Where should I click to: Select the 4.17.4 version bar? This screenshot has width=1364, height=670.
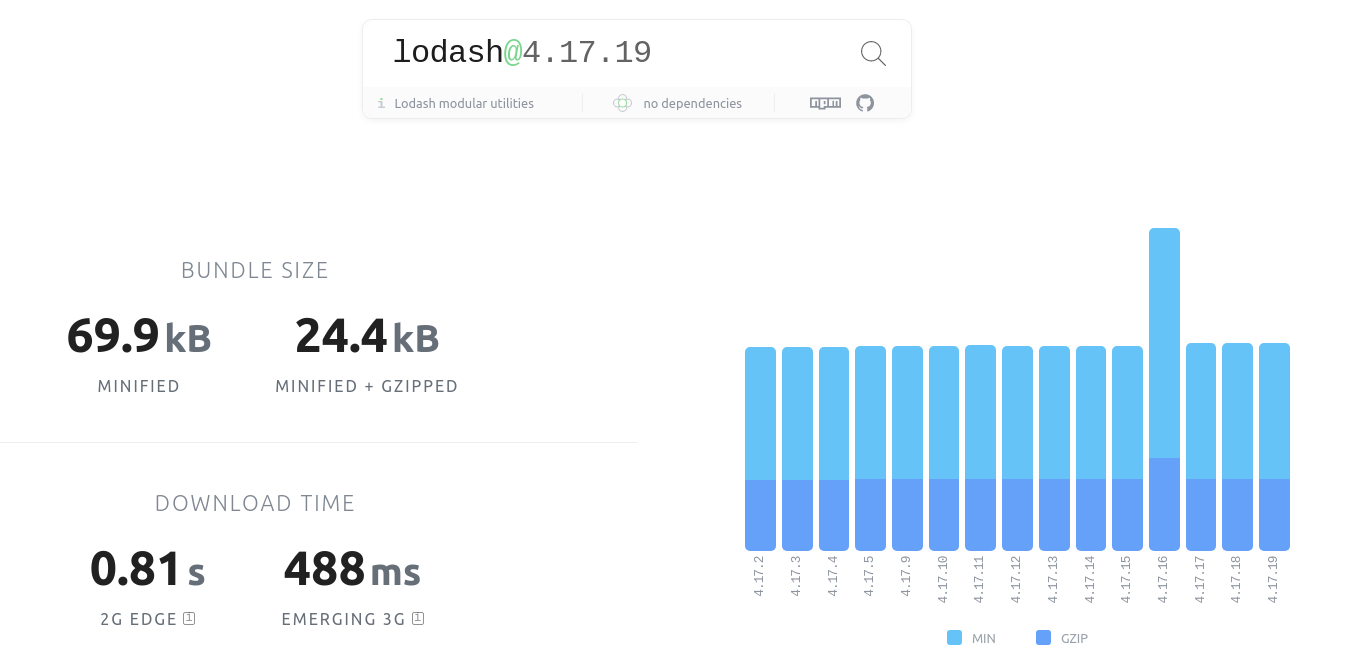834,449
